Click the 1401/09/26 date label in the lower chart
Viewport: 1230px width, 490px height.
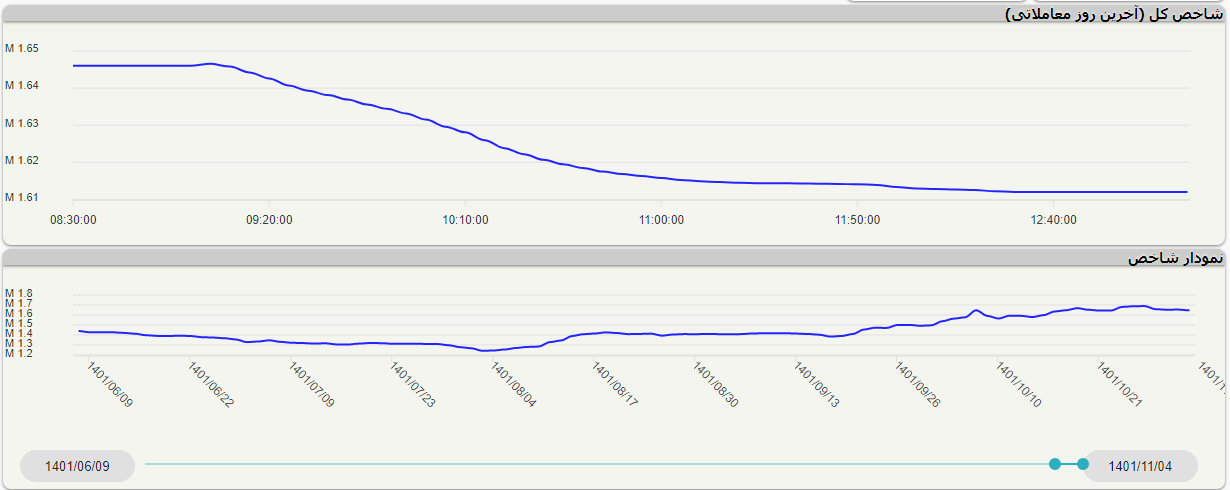click(918, 385)
